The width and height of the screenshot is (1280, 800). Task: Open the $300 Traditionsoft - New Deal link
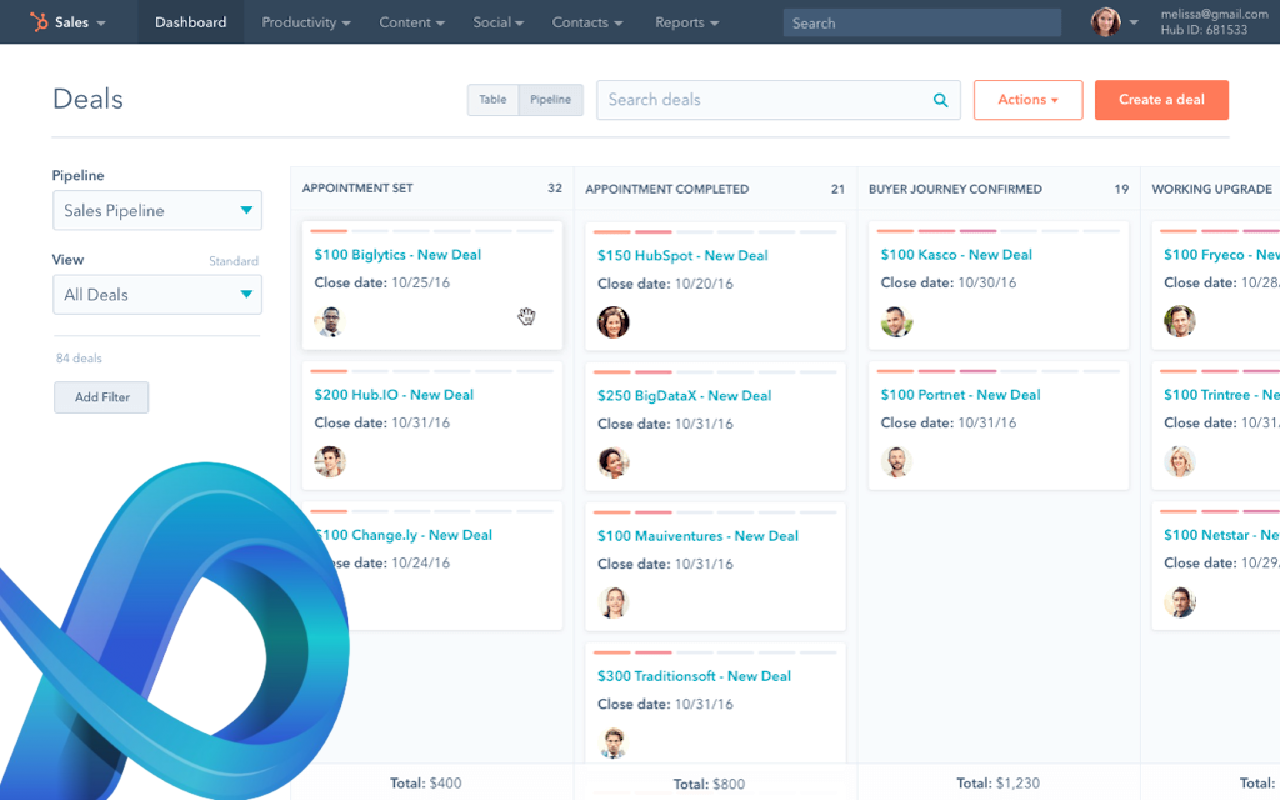coord(694,676)
